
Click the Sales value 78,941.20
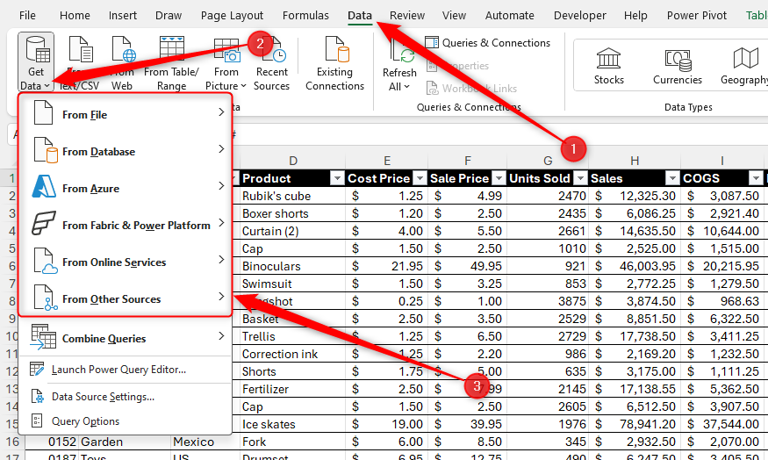634,424
